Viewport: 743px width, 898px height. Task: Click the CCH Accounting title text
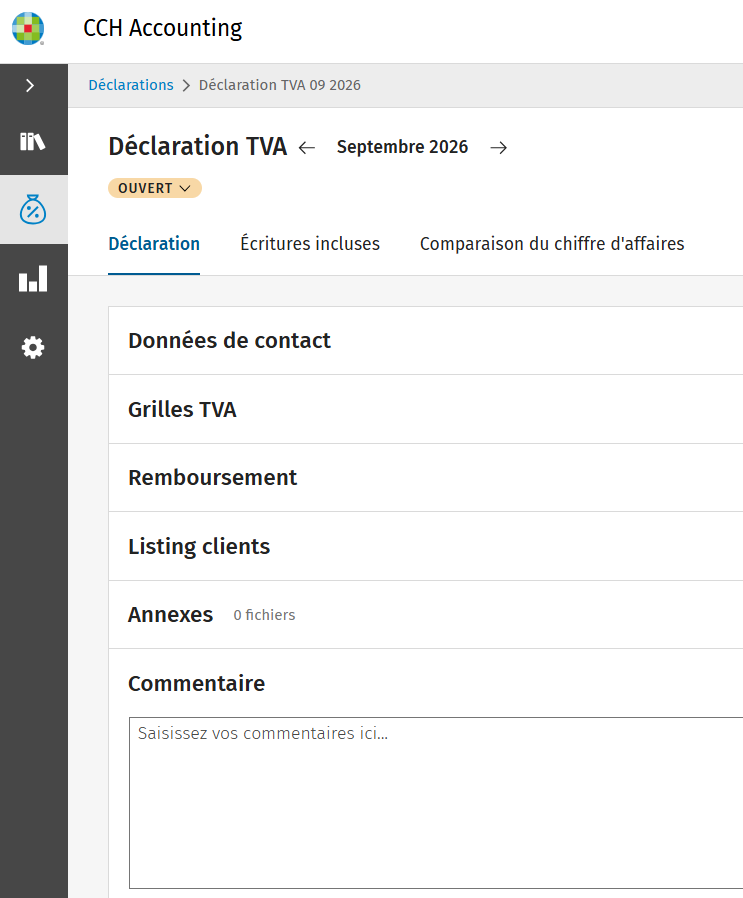tap(163, 28)
